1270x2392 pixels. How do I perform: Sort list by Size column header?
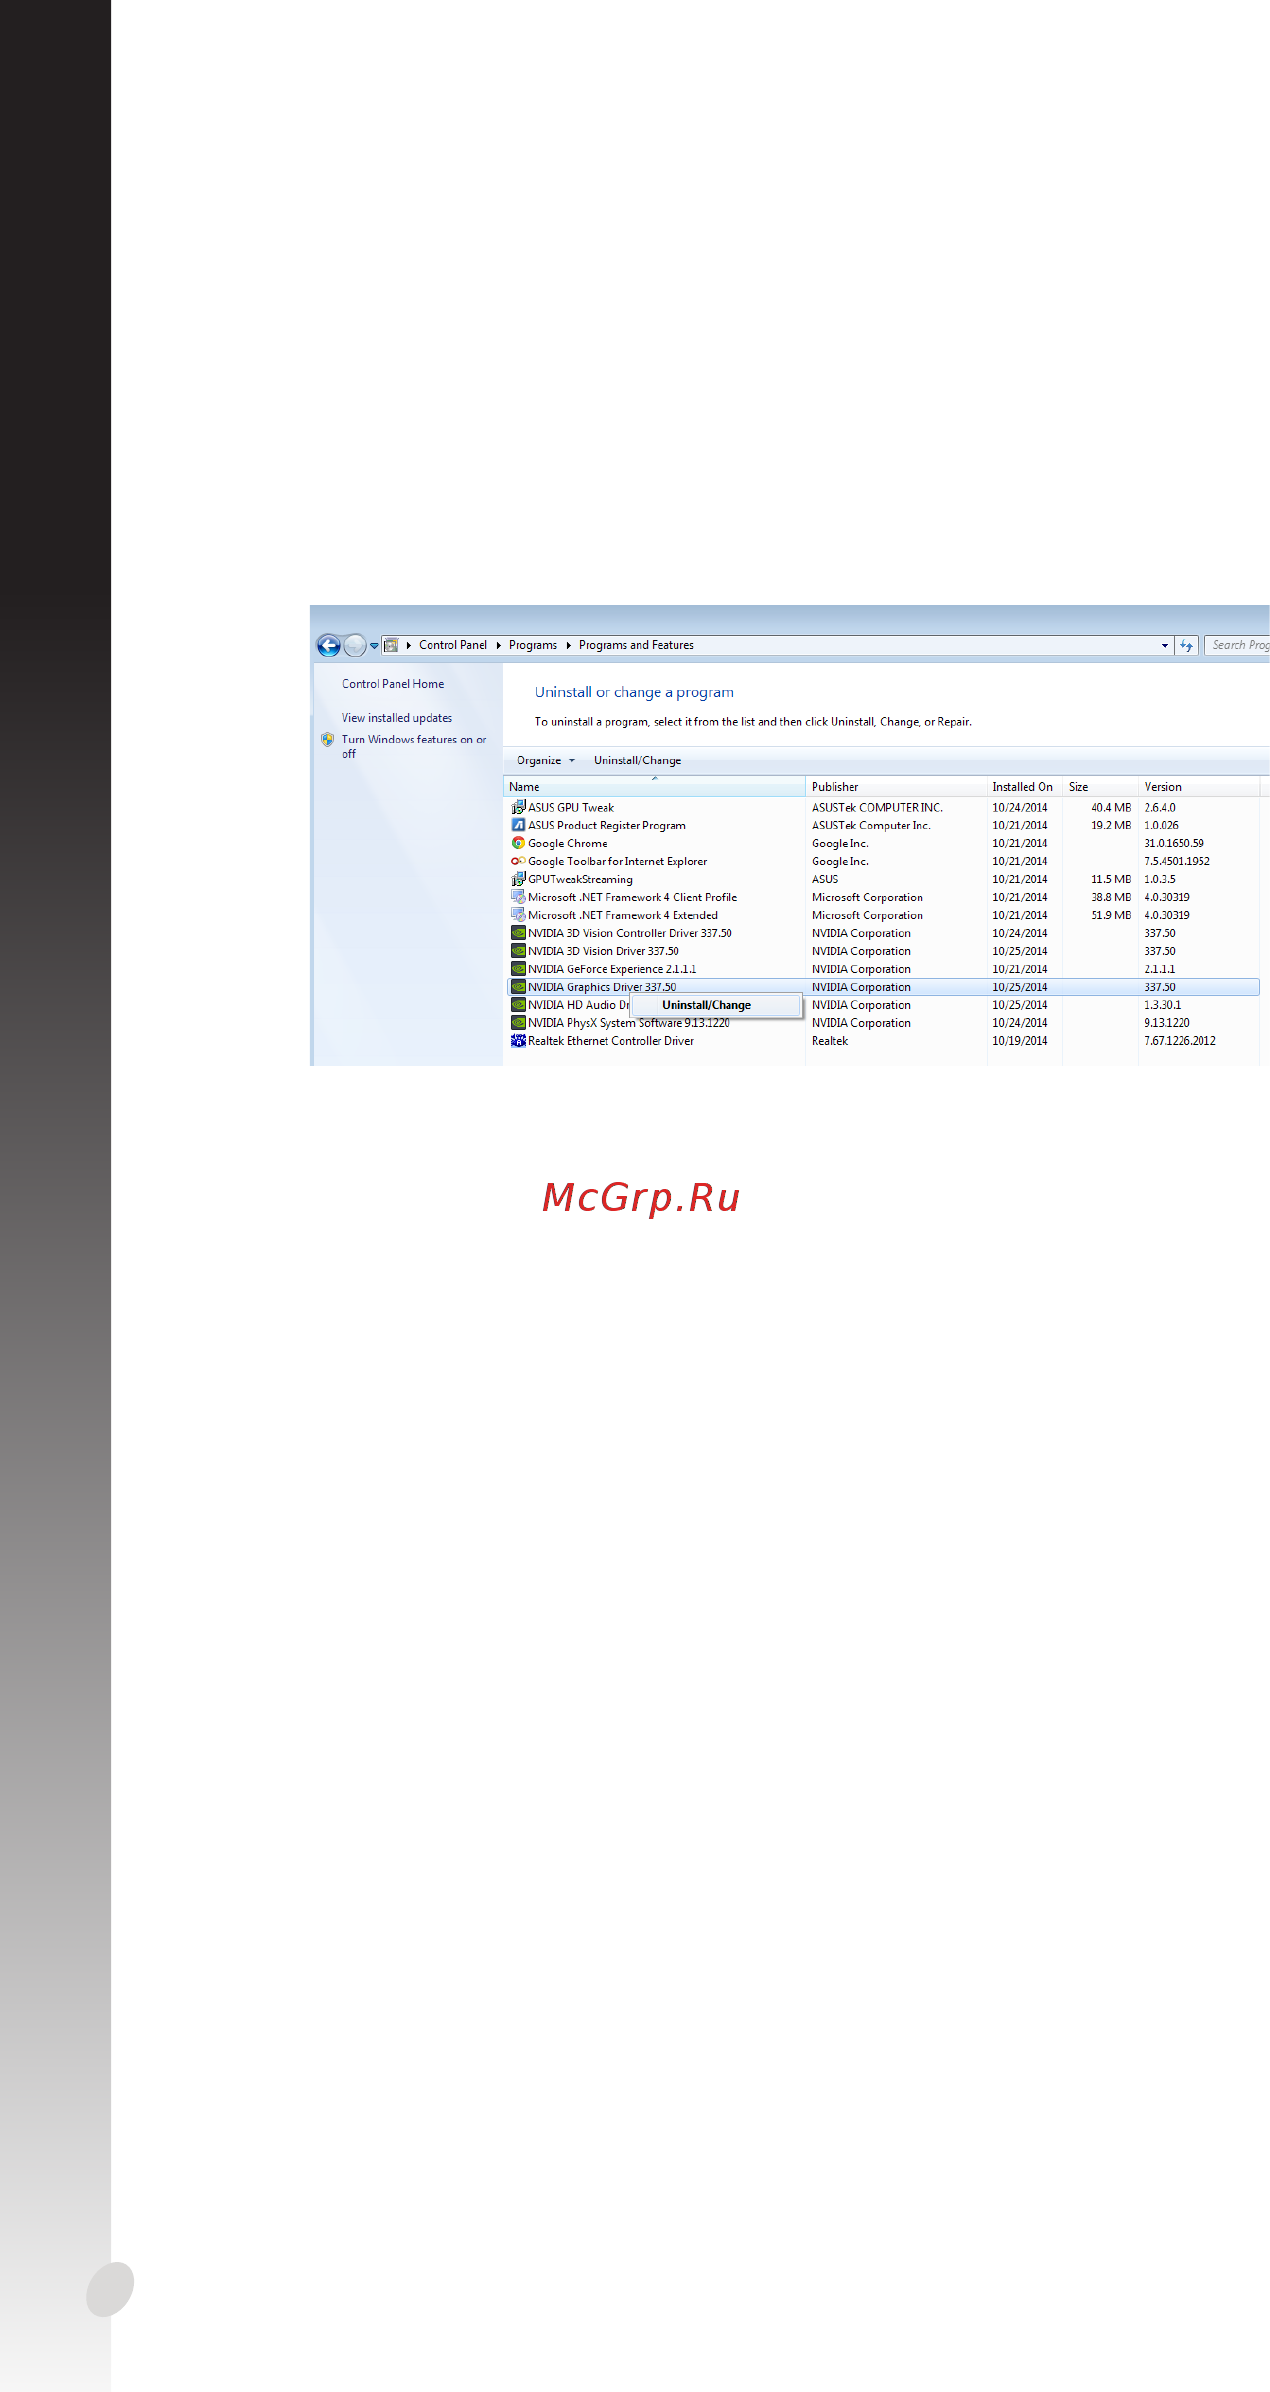pos(1100,787)
